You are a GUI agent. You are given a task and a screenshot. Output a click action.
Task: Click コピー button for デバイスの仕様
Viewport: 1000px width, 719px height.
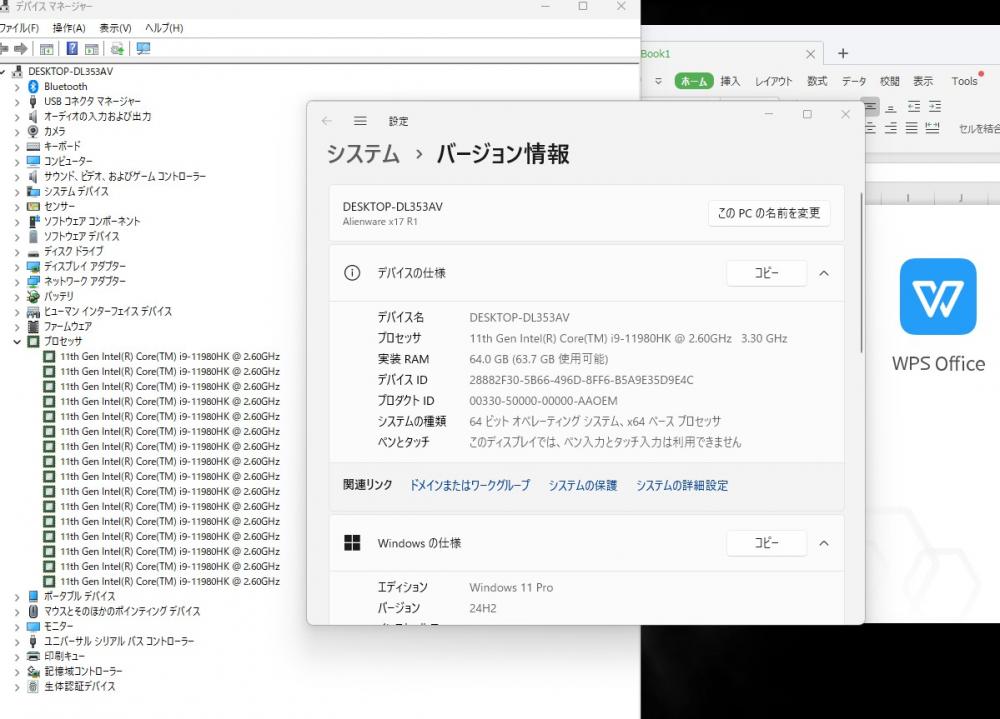767,273
